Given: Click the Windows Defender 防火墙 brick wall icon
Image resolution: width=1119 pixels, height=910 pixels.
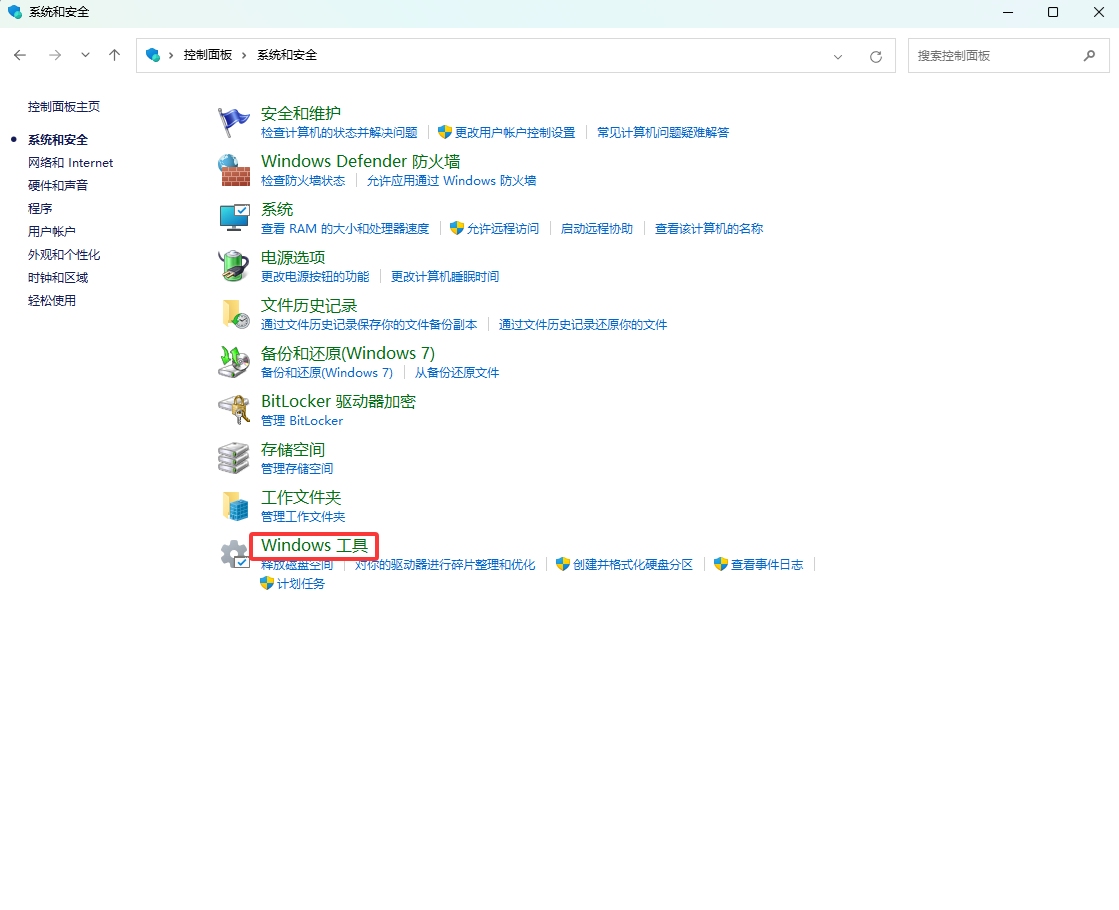Looking at the screenshot, I should pyautogui.click(x=233, y=171).
